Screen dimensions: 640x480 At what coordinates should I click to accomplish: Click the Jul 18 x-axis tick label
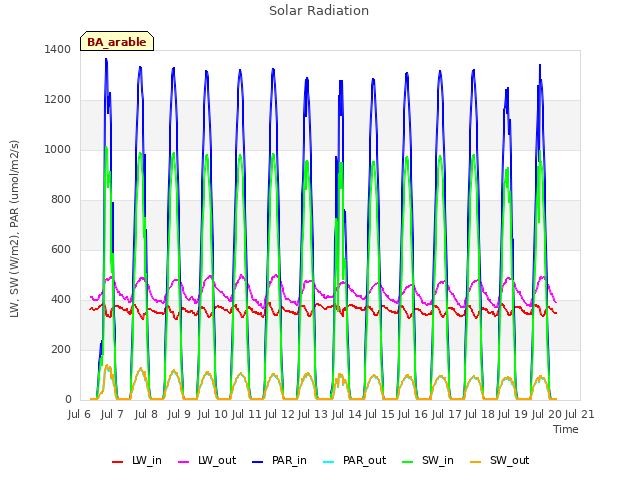click(480, 414)
